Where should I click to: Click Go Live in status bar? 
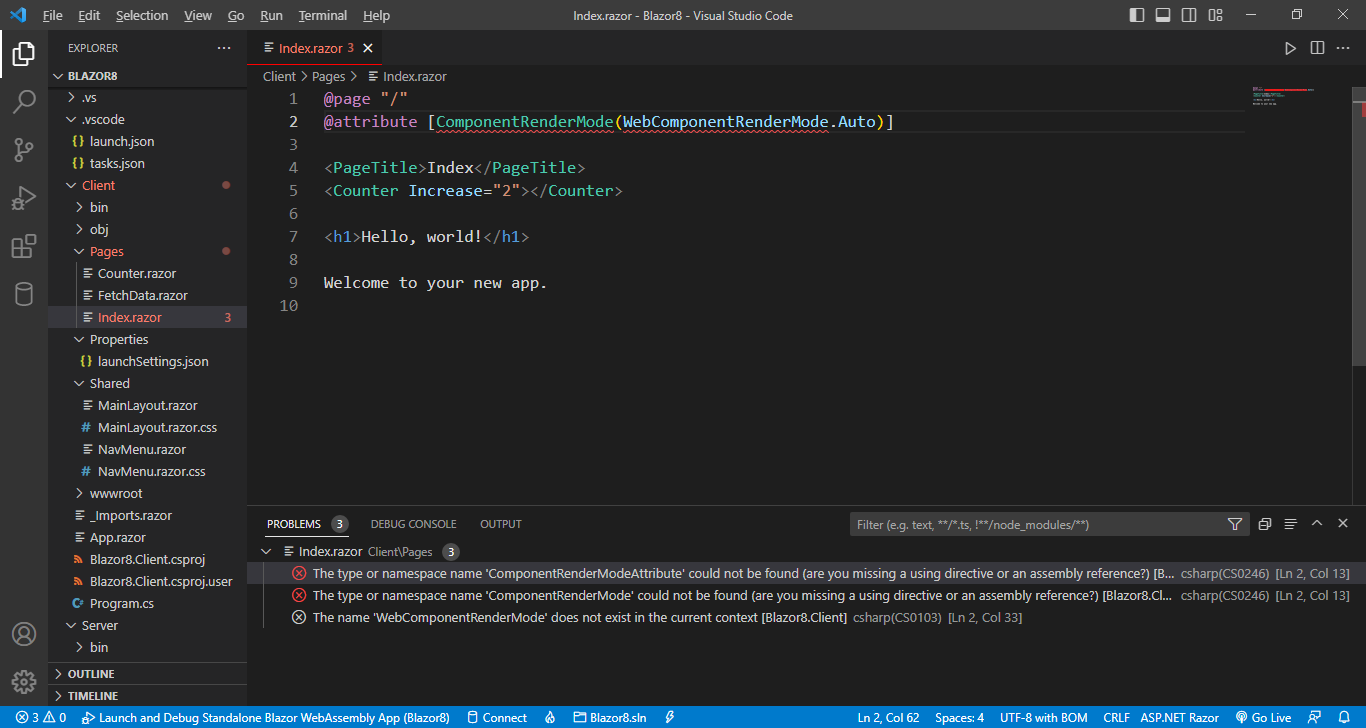1263,718
